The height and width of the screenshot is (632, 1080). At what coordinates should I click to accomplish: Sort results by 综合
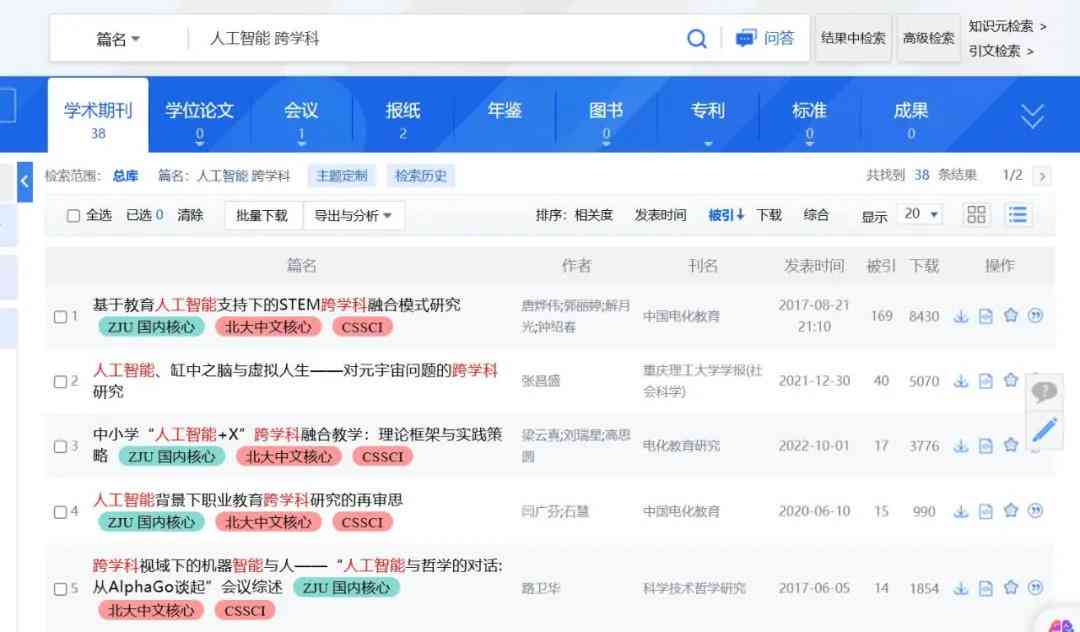[816, 215]
